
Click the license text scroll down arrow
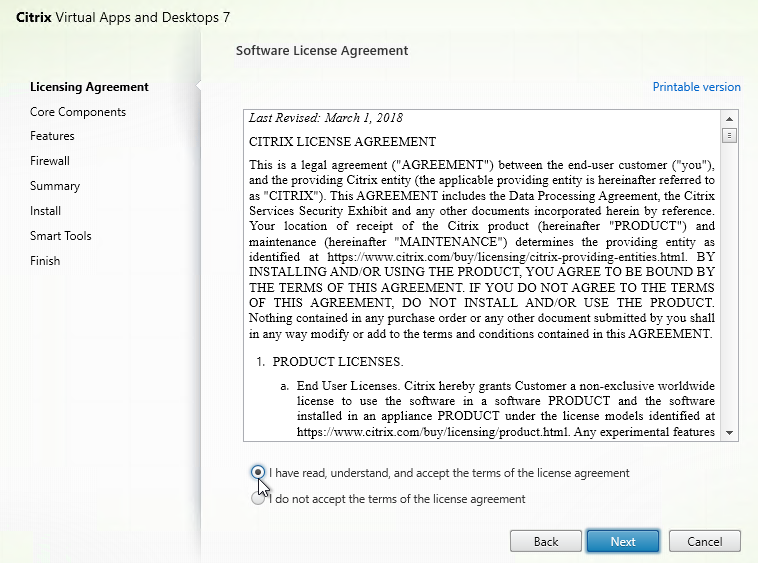tap(729, 433)
